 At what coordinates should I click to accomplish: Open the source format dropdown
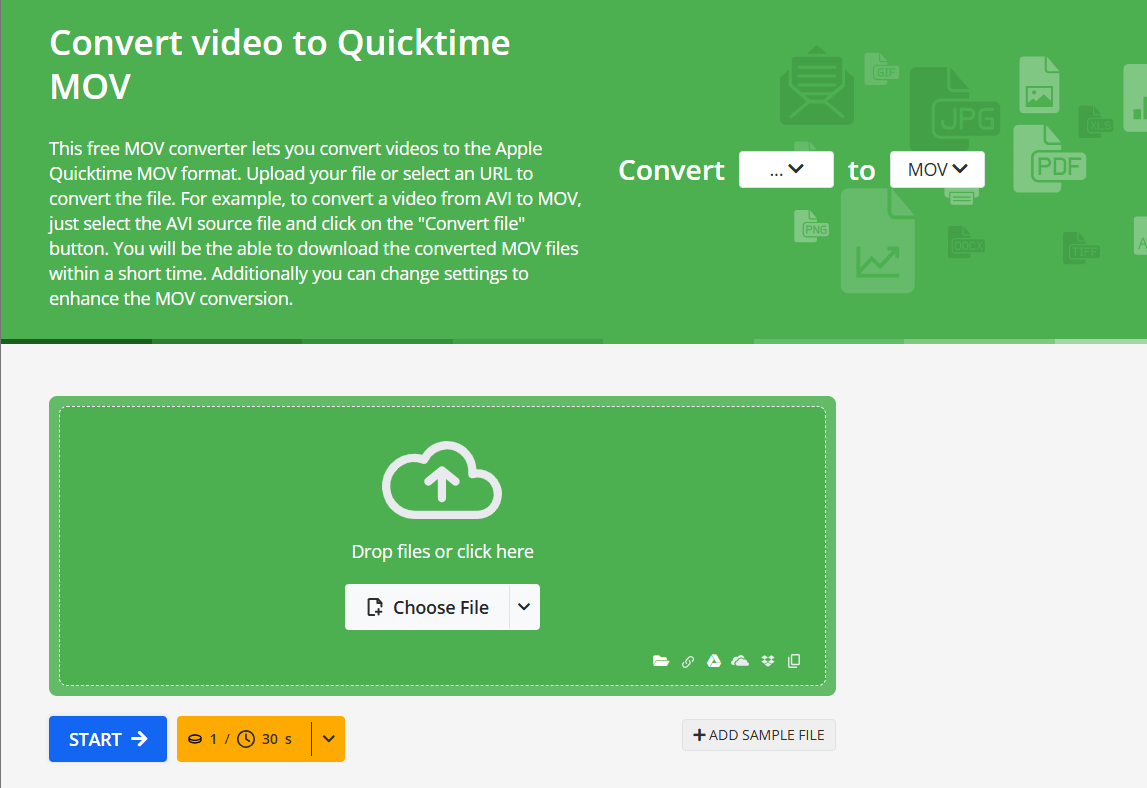(x=786, y=170)
